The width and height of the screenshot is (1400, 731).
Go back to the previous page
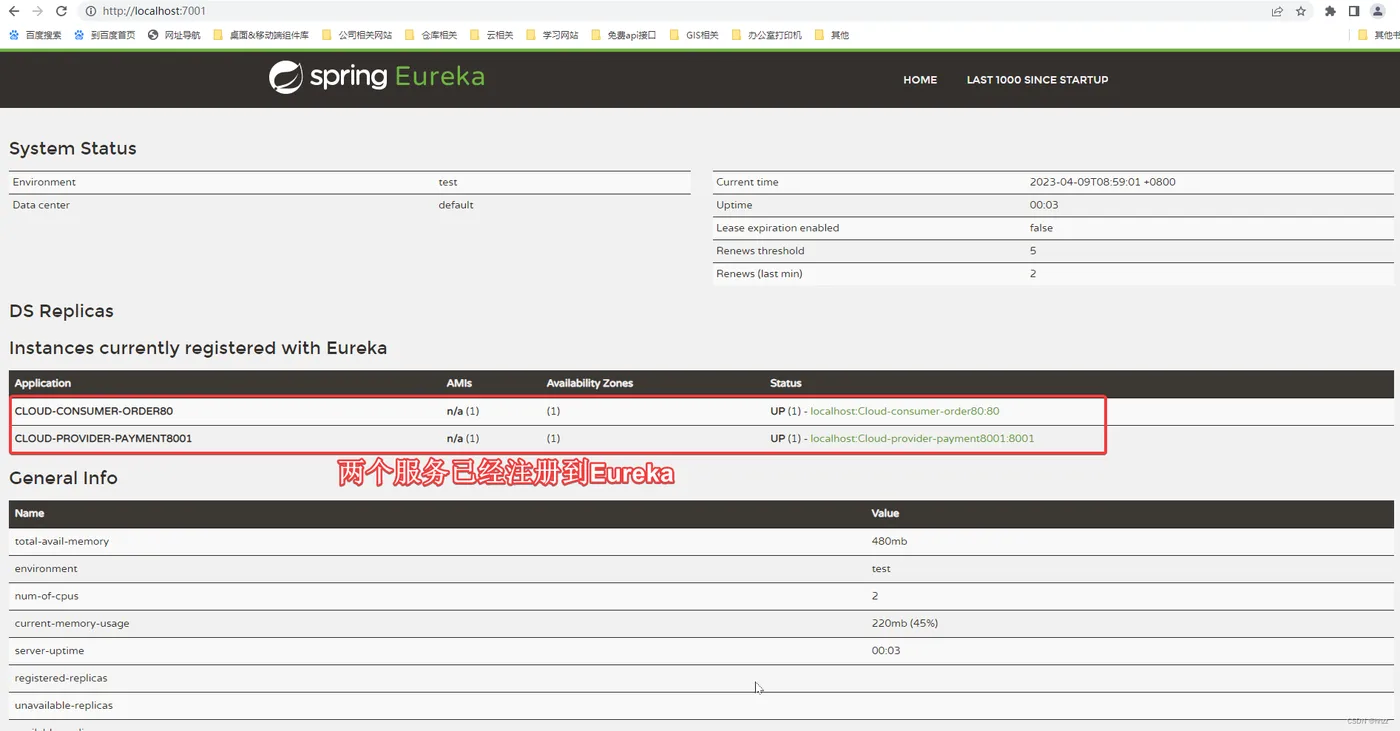click(14, 11)
